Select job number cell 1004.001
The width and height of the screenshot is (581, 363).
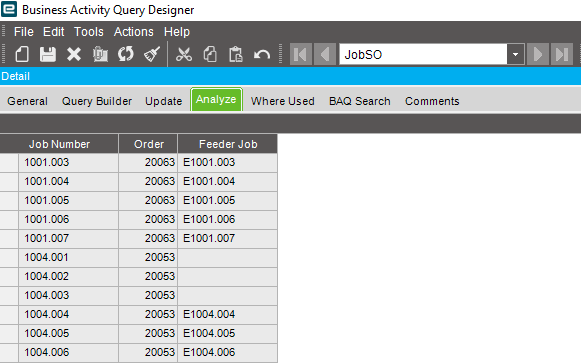click(69, 257)
